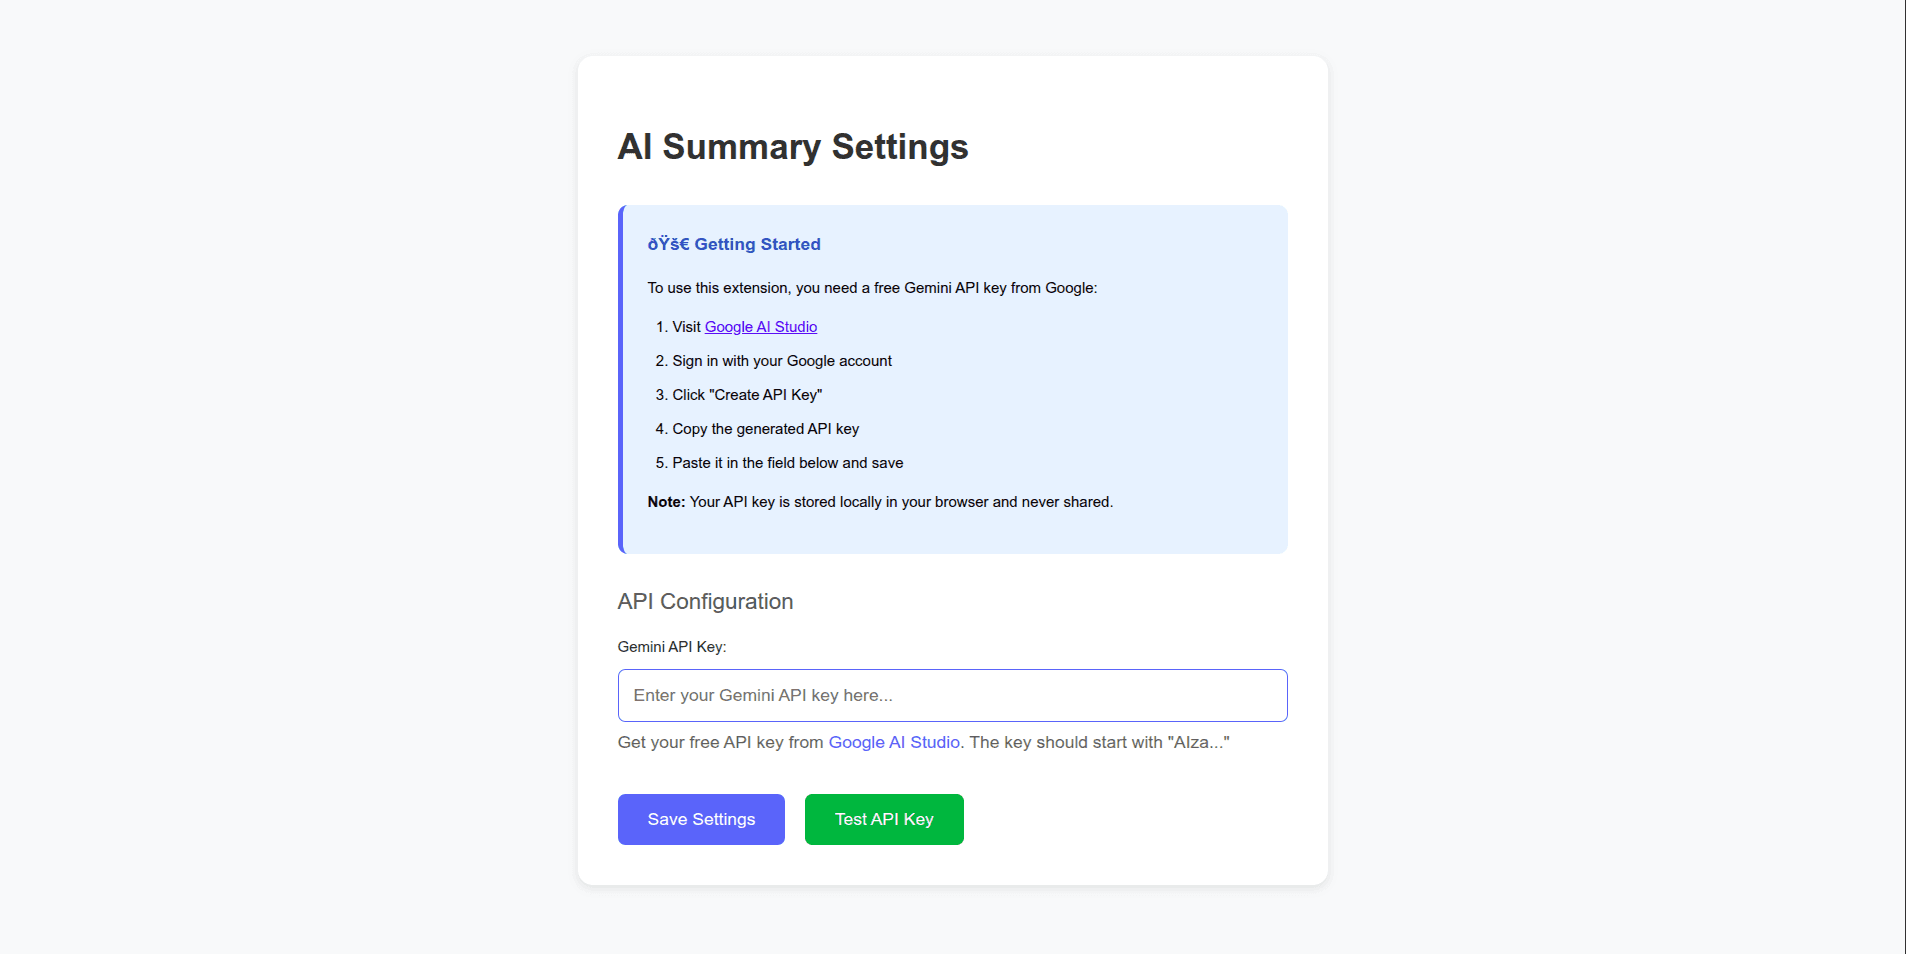Click the API Configuration section heading
The height and width of the screenshot is (954, 1906).
pos(705,601)
